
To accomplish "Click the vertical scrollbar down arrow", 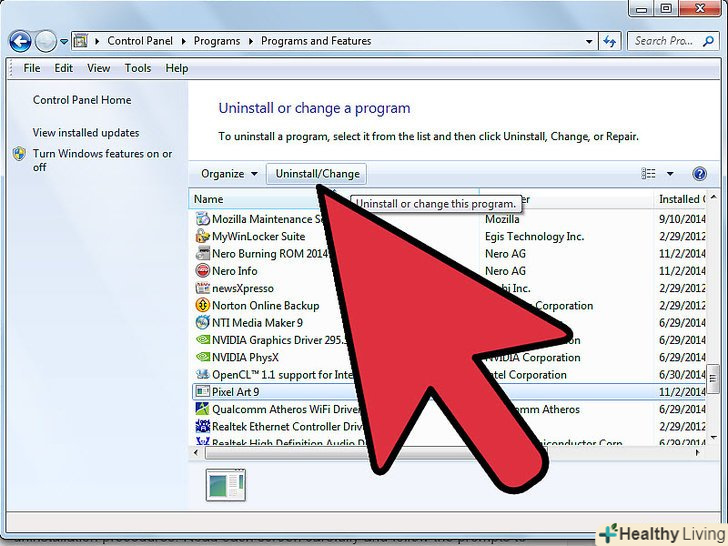I will (x=714, y=437).
